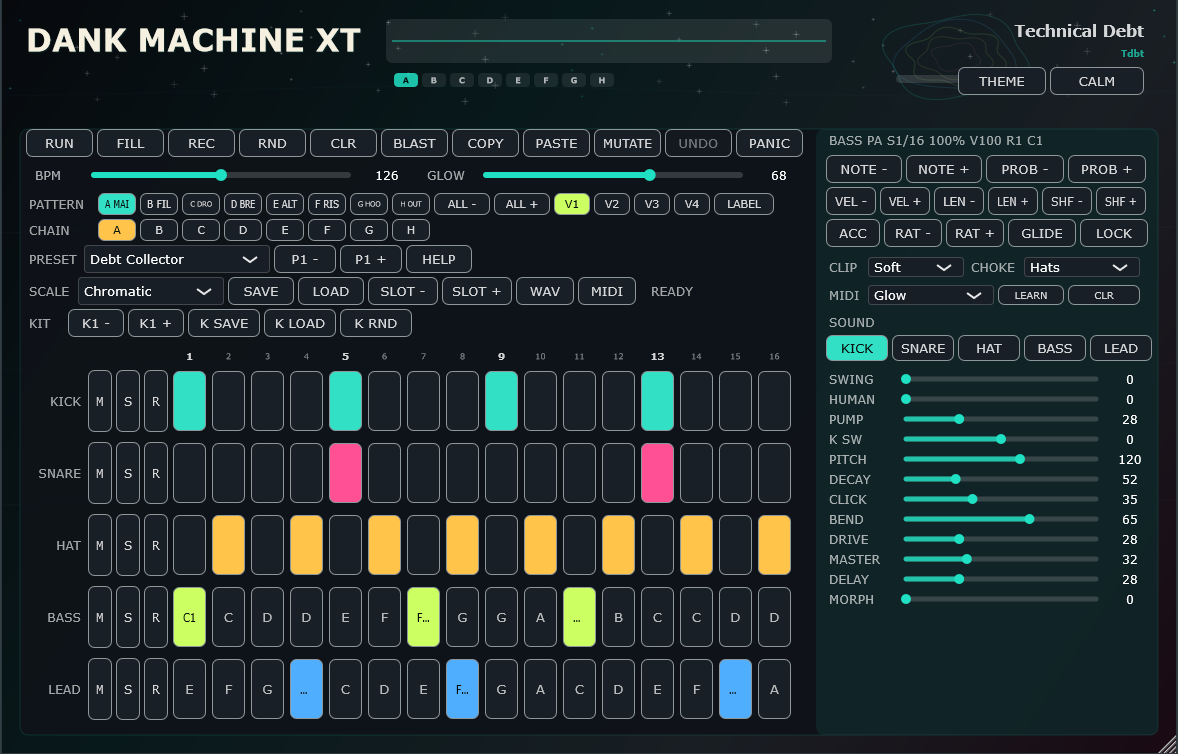1178x754 pixels.
Task: Toggle KICK step 1
Action: 189,401
